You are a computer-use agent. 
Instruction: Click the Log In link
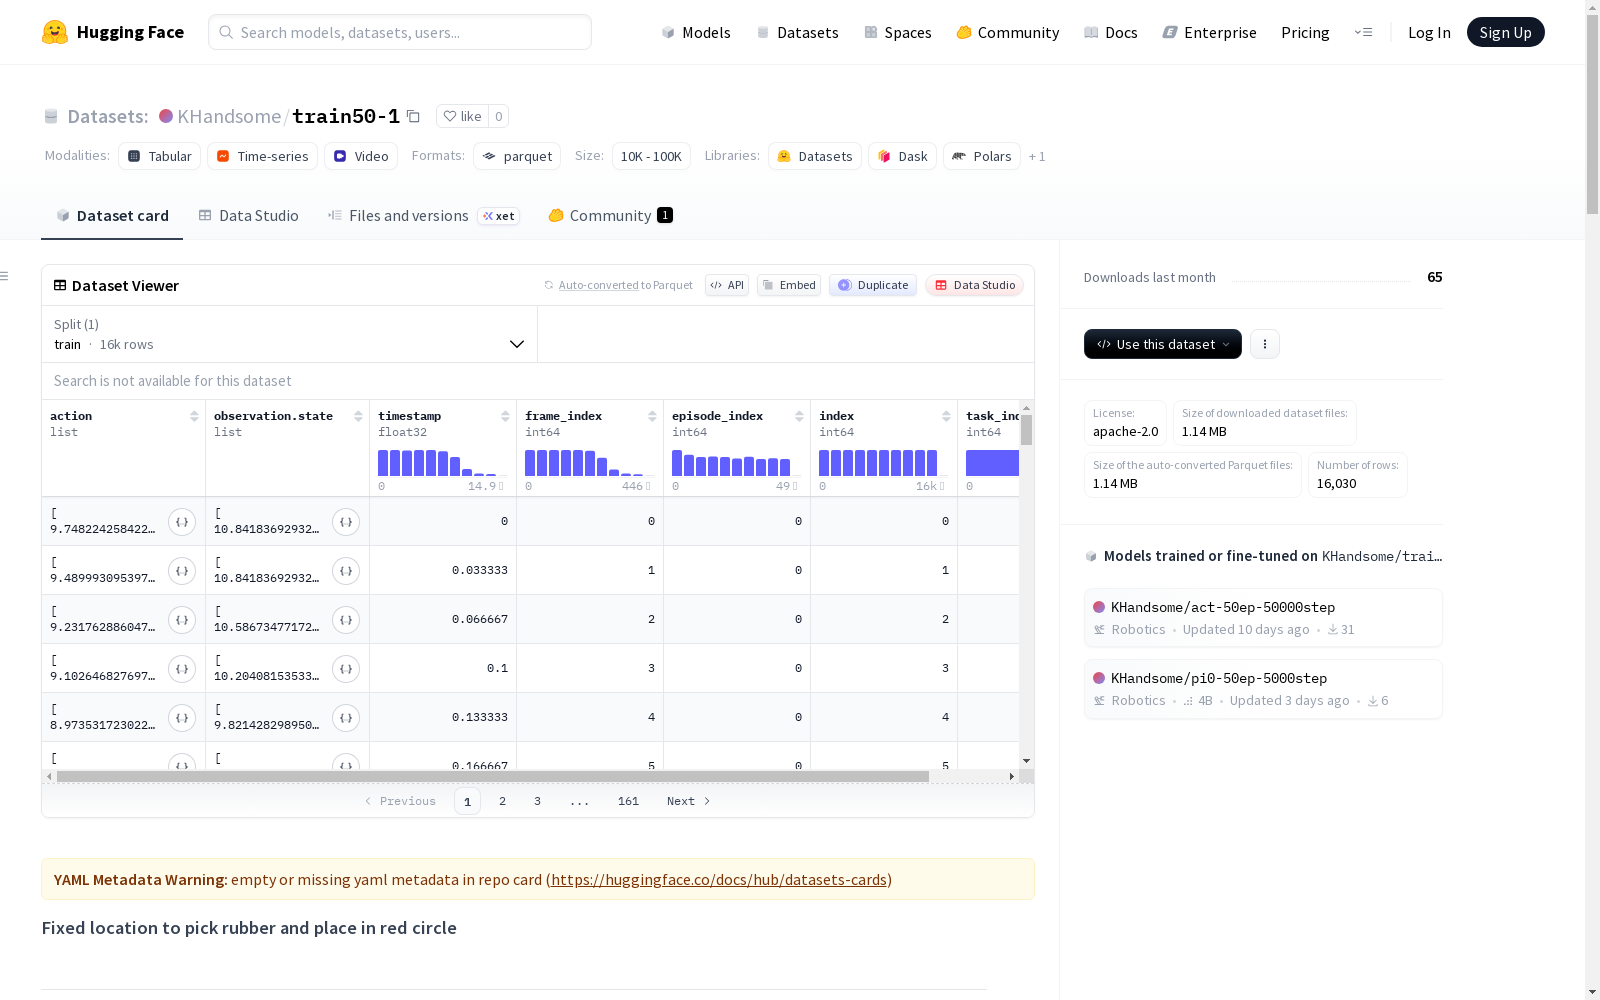pyautogui.click(x=1429, y=32)
